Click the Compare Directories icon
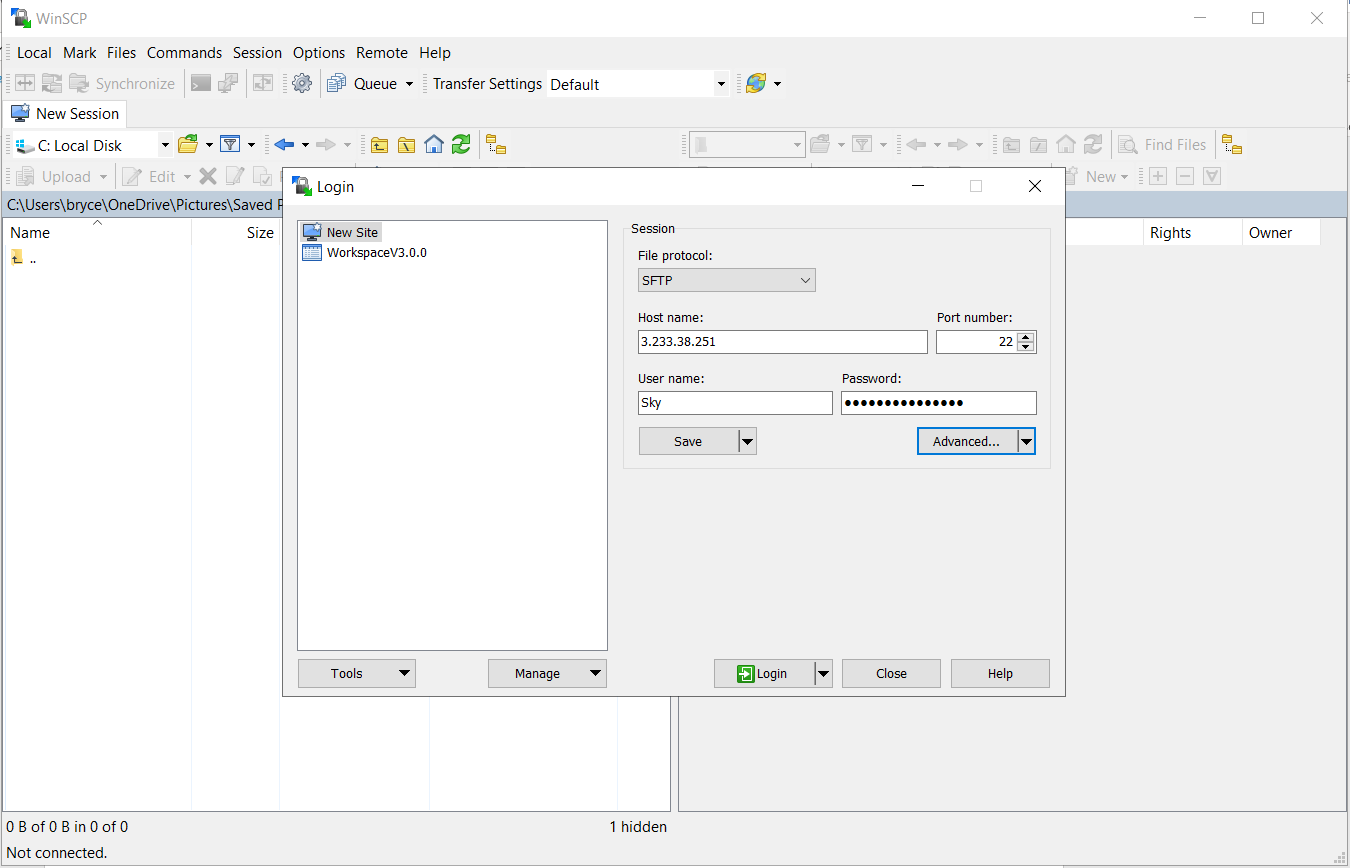1350x868 pixels. [x=25, y=84]
